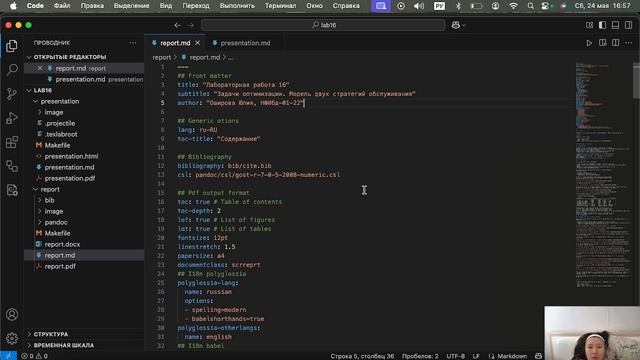Screen dimensions: 640x360
Task: Open the Выделение menu
Action: click(x=131, y=6)
